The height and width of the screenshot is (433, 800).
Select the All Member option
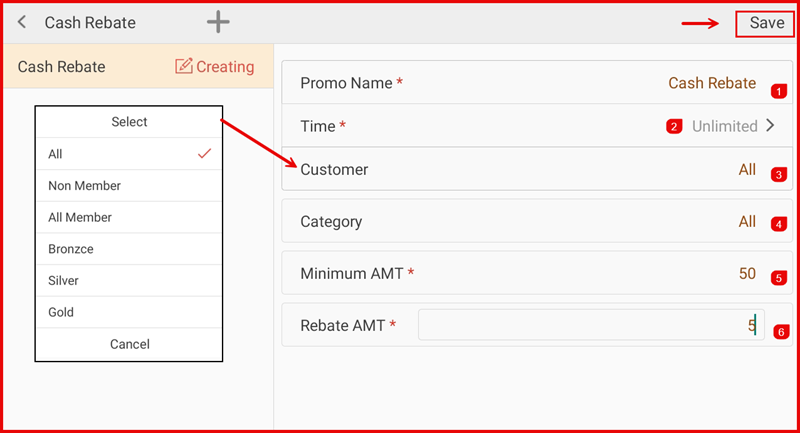80,217
